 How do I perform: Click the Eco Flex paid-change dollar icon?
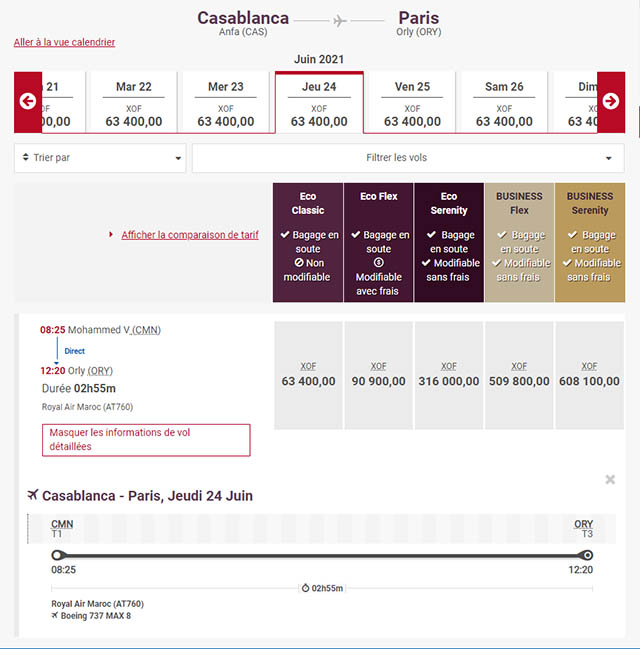(379, 263)
